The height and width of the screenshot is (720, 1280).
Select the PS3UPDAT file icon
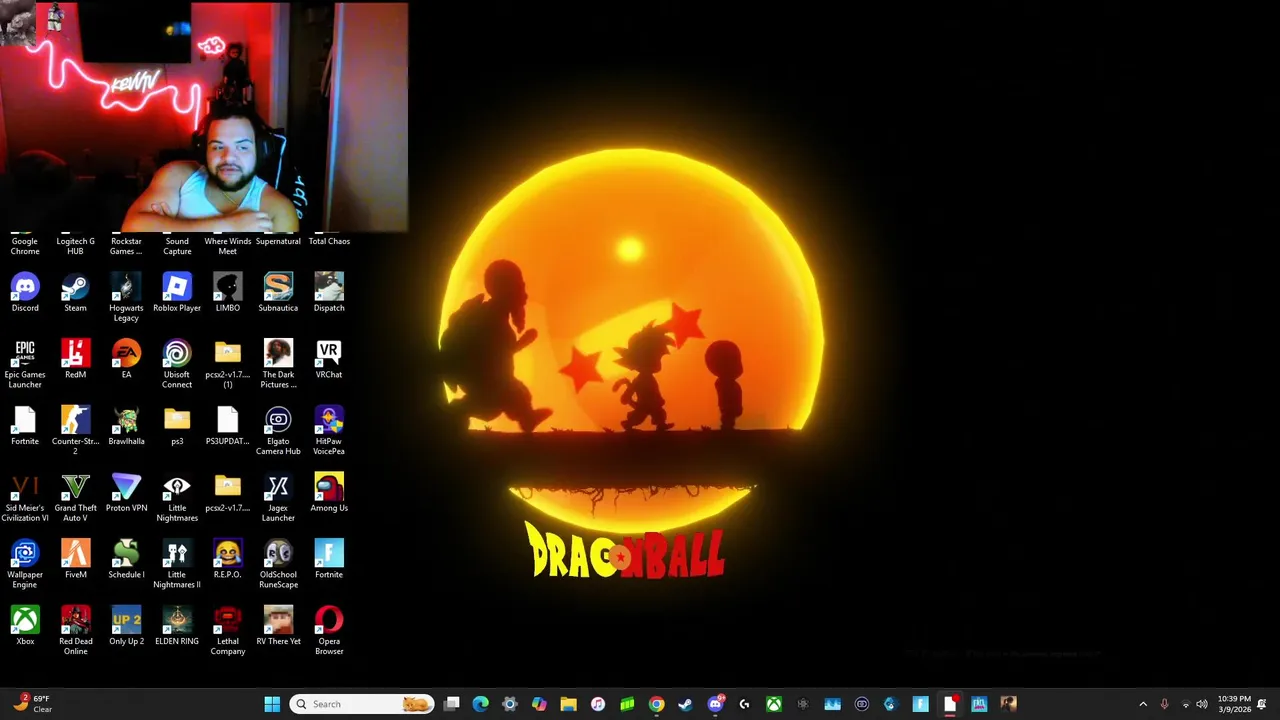point(227,426)
